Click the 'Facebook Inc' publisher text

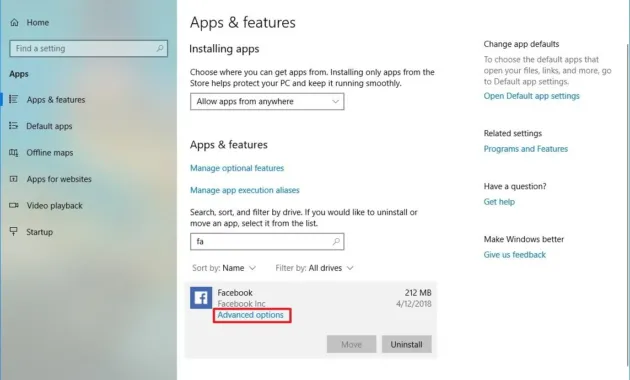tap(241, 304)
